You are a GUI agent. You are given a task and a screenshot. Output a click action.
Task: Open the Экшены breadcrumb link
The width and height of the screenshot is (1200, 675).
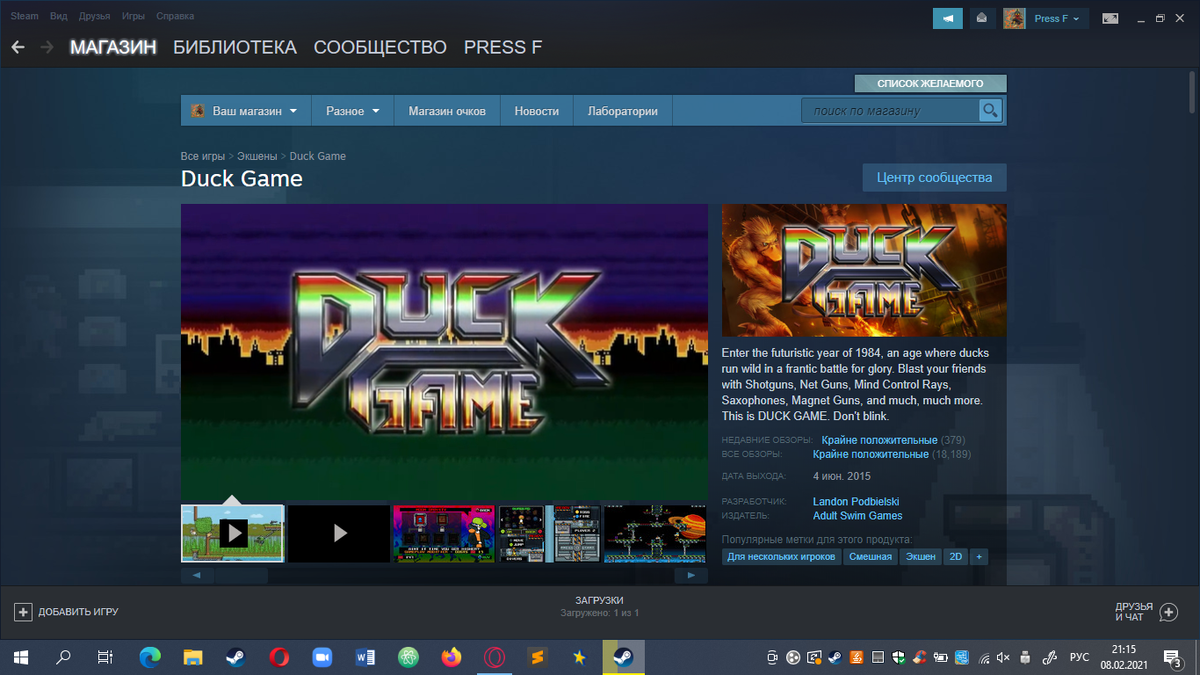[x=258, y=156]
